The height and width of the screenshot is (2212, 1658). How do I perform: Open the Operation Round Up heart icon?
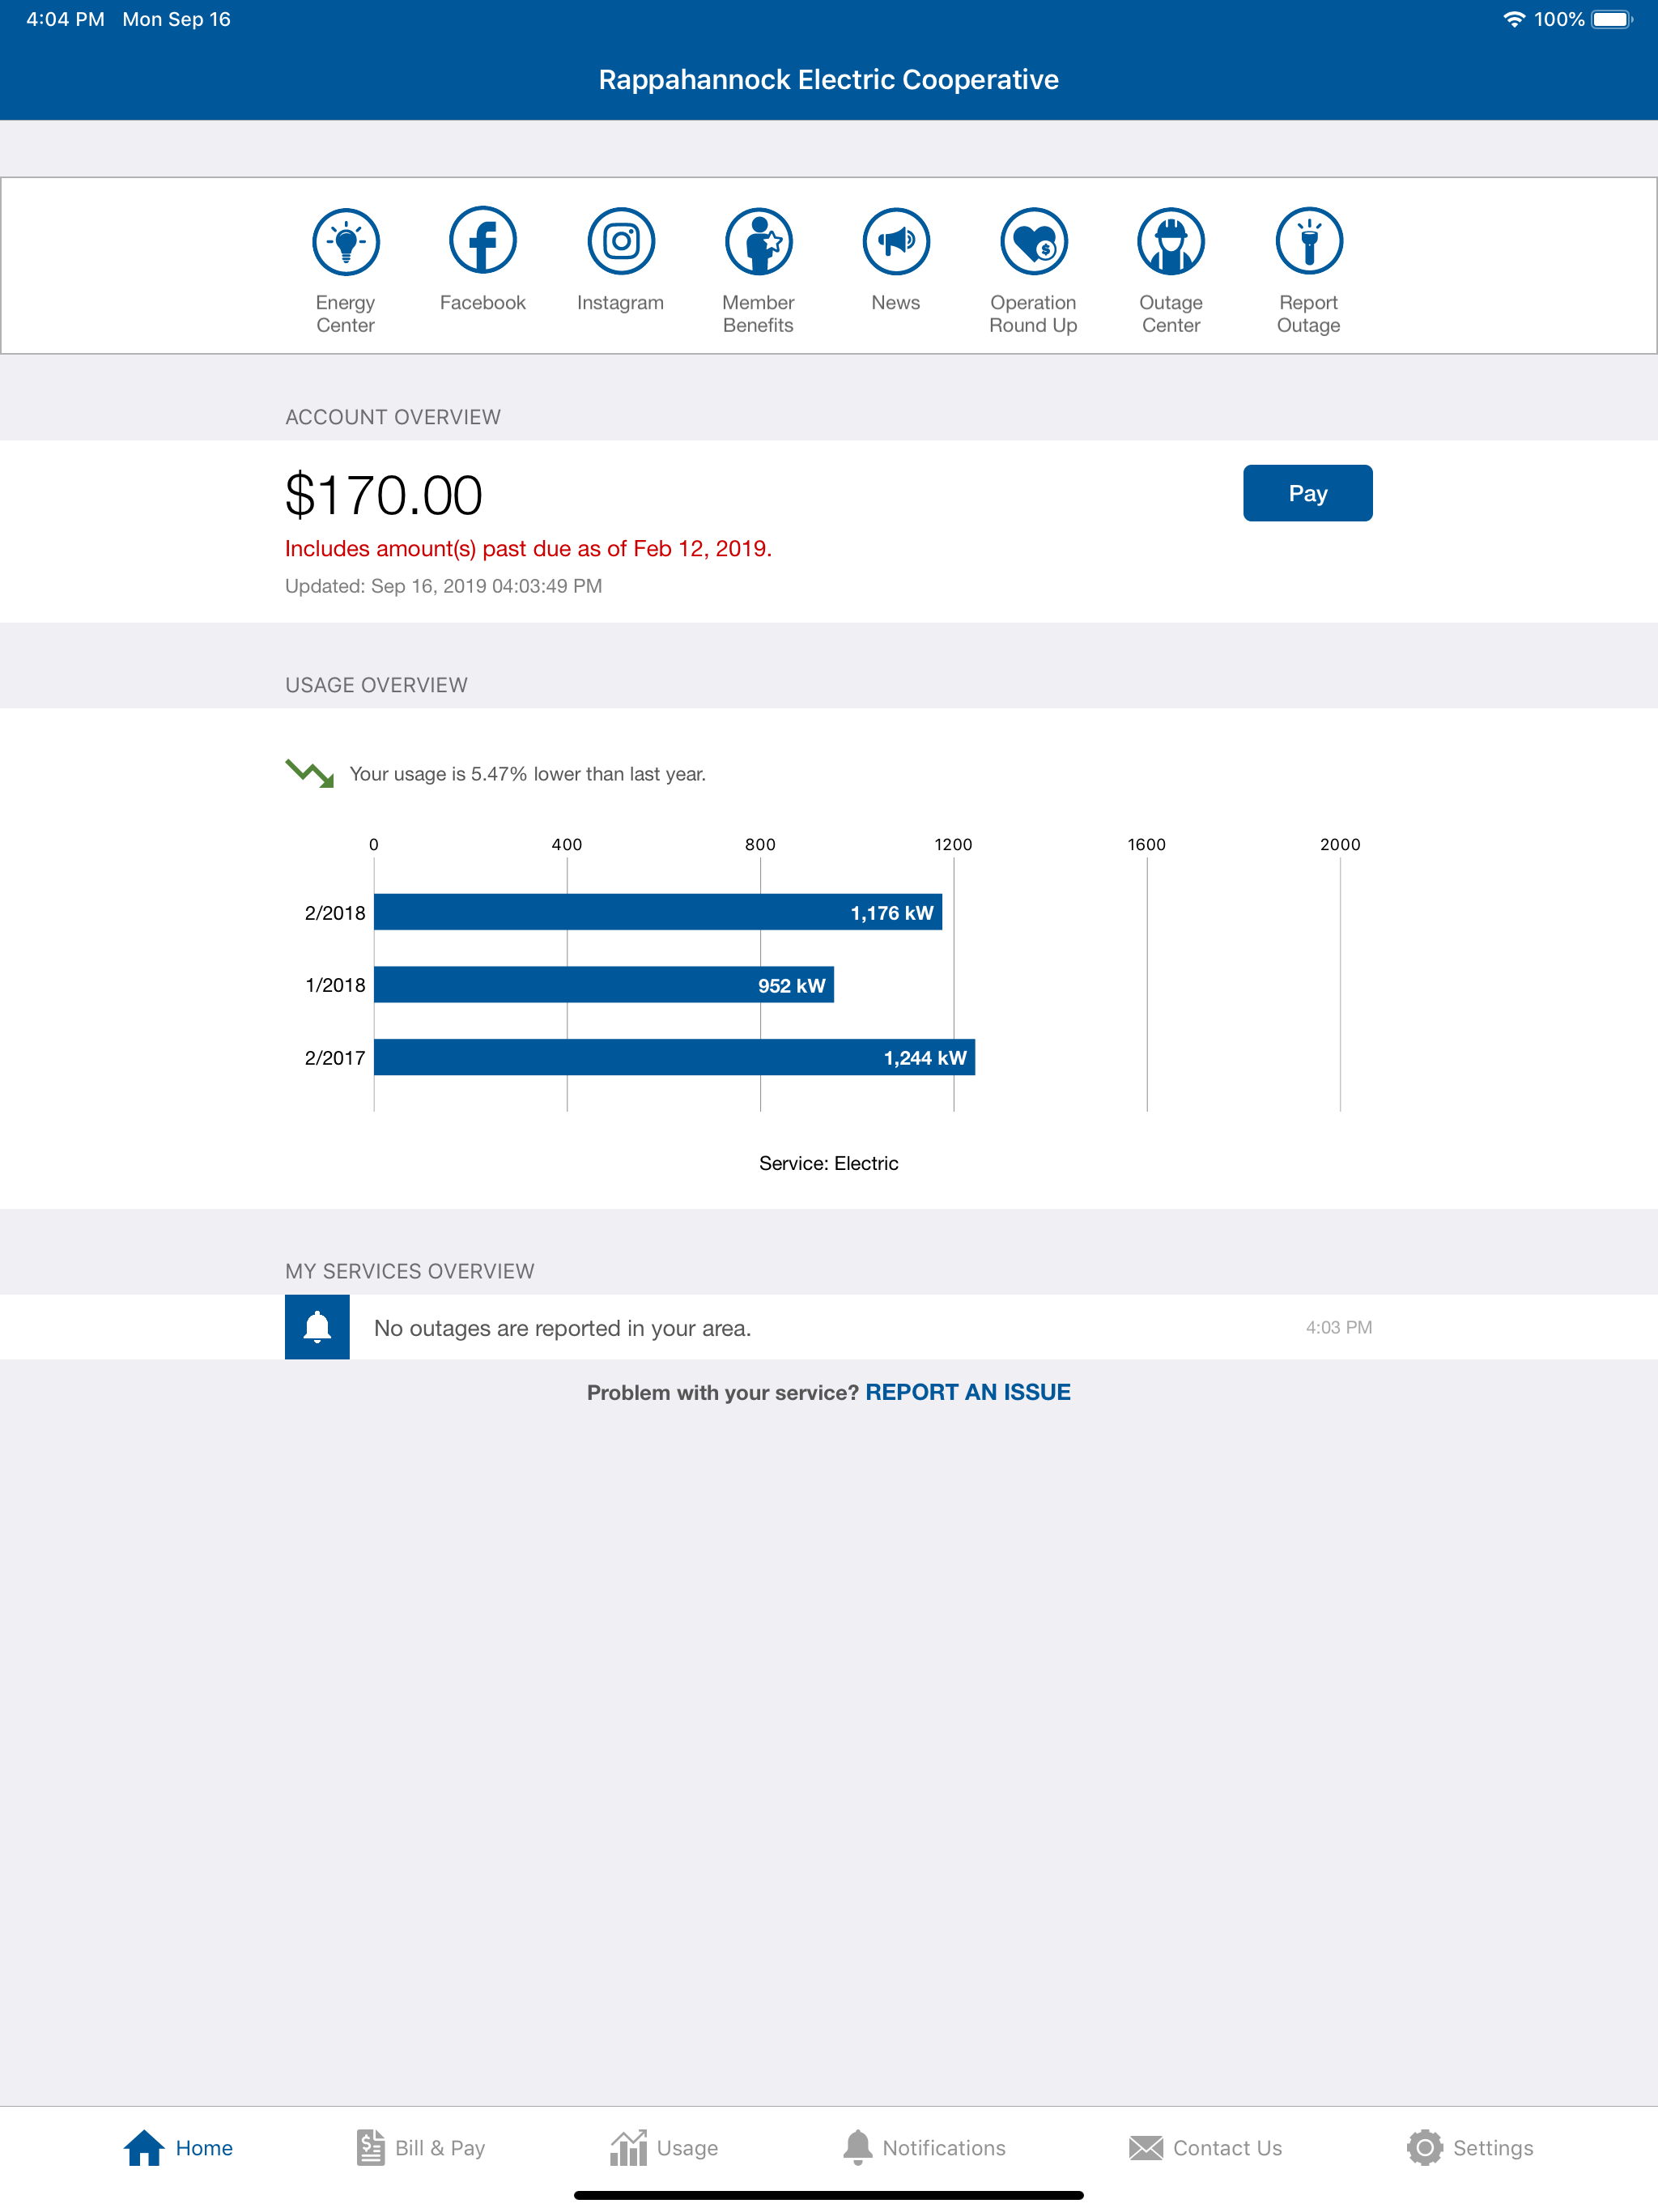[x=1033, y=241]
